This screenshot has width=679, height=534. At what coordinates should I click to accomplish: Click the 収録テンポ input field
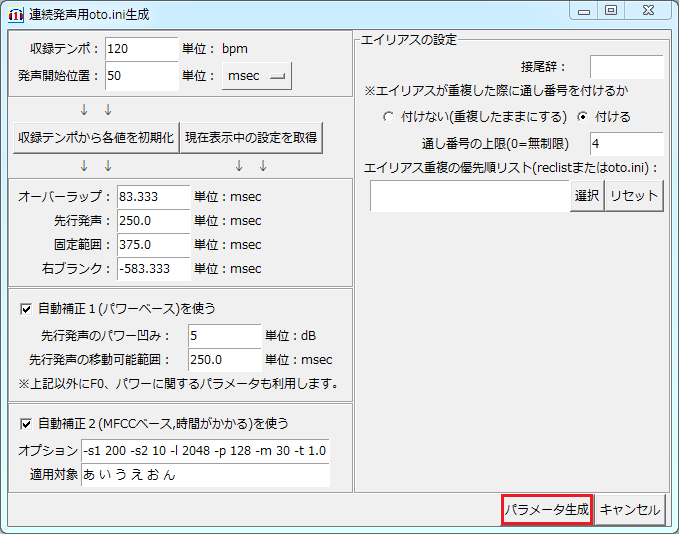point(142,49)
